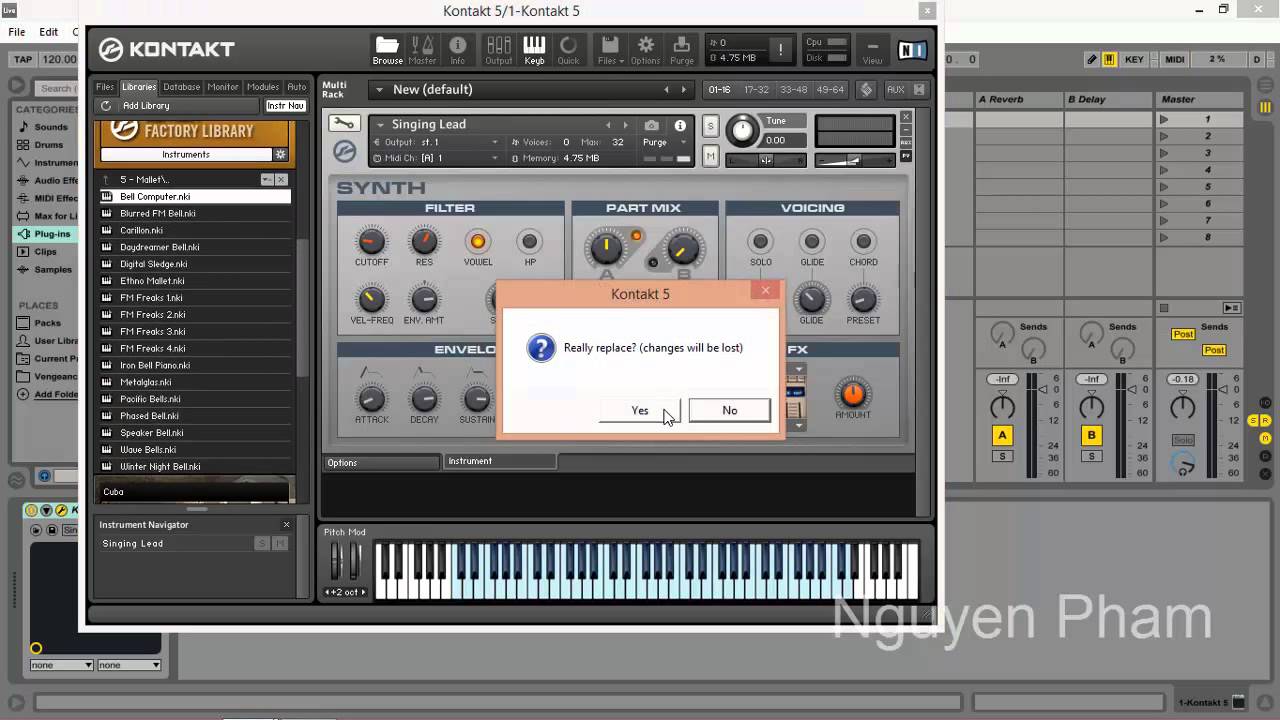Go up from the 5 - Mallet folder

pos(106,180)
